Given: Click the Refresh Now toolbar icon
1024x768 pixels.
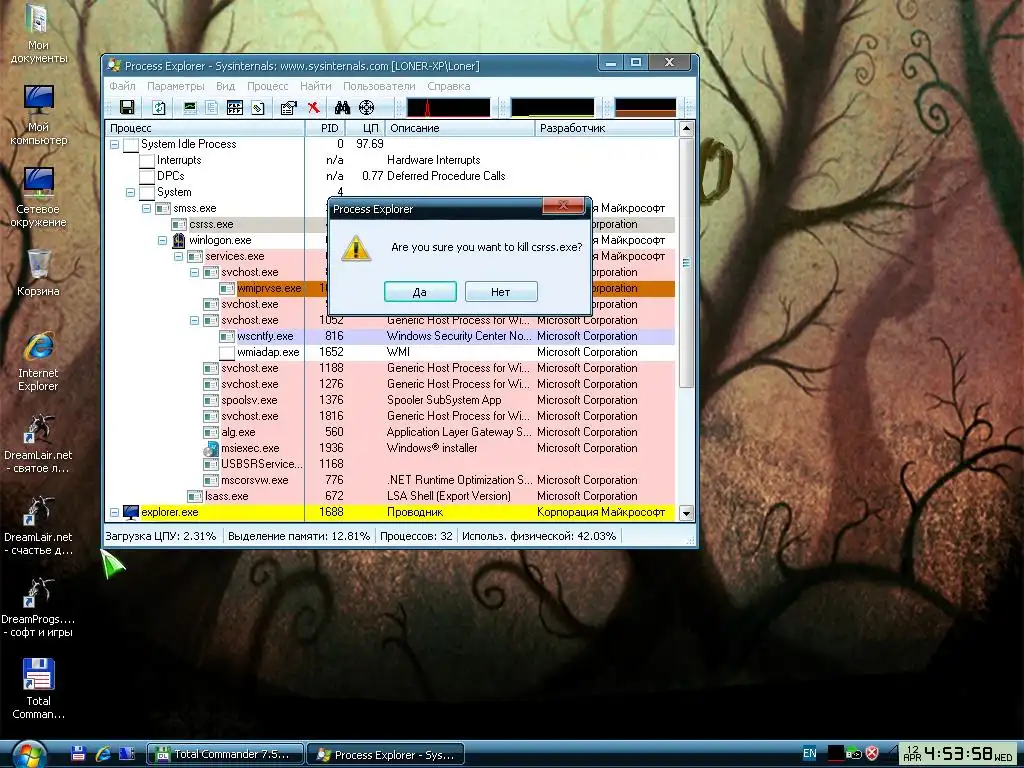Looking at the screenshot, I should [x=159, y=108].
